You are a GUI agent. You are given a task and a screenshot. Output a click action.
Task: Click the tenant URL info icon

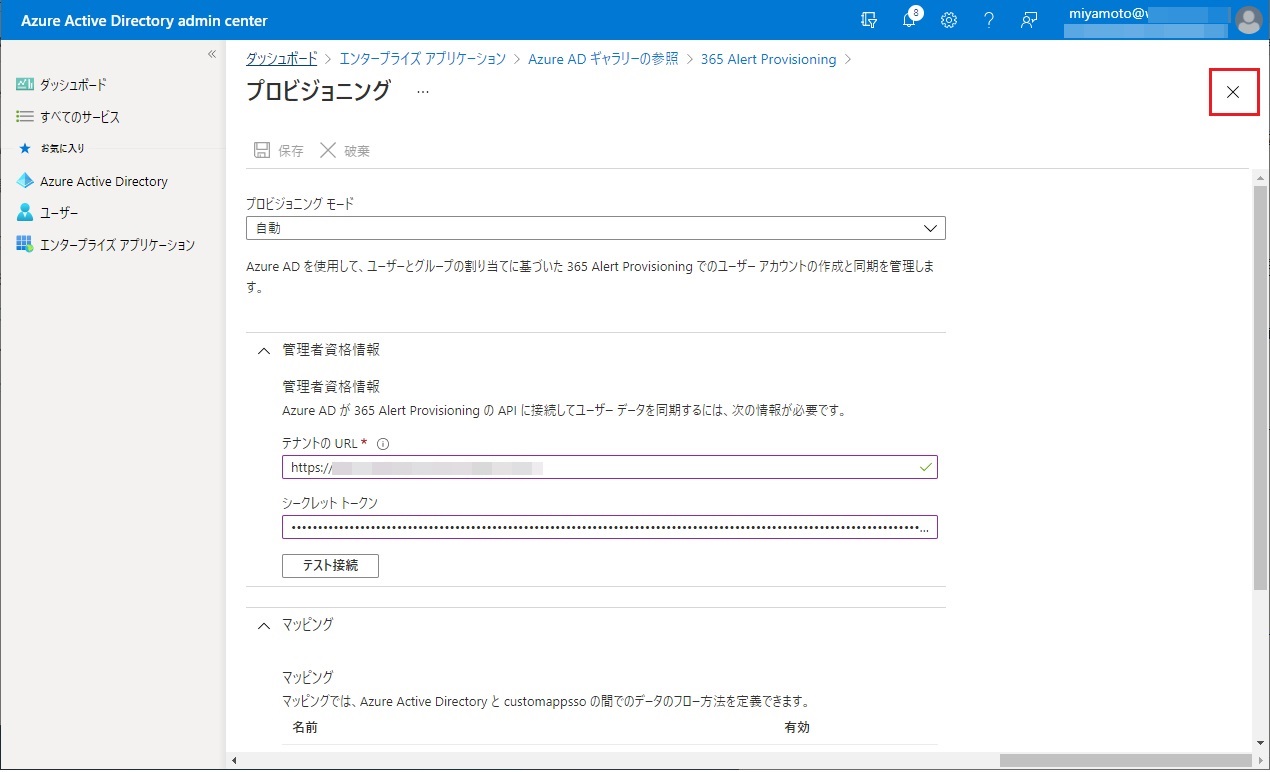(383, 444)
